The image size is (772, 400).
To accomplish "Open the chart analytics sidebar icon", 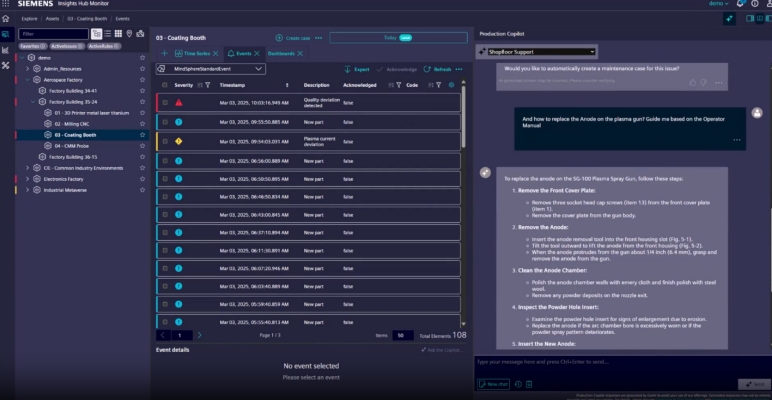I will 5,50.
